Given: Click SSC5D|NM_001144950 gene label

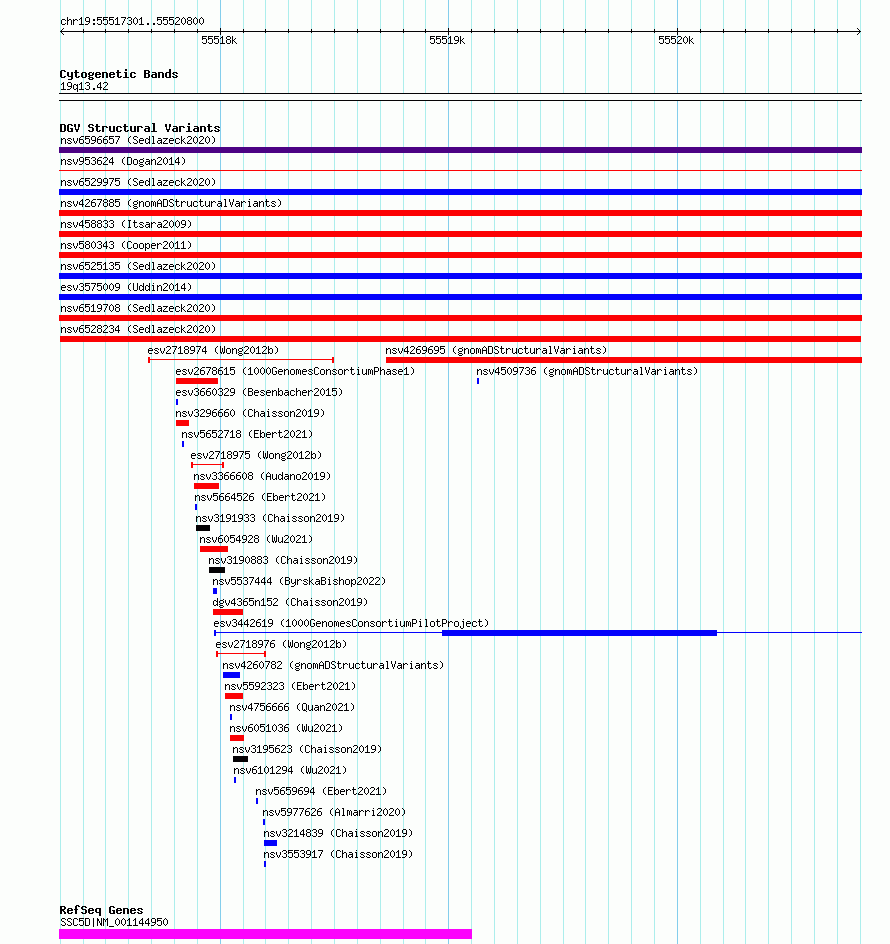Looking at the screenshot, I should (x=114, y=922).
